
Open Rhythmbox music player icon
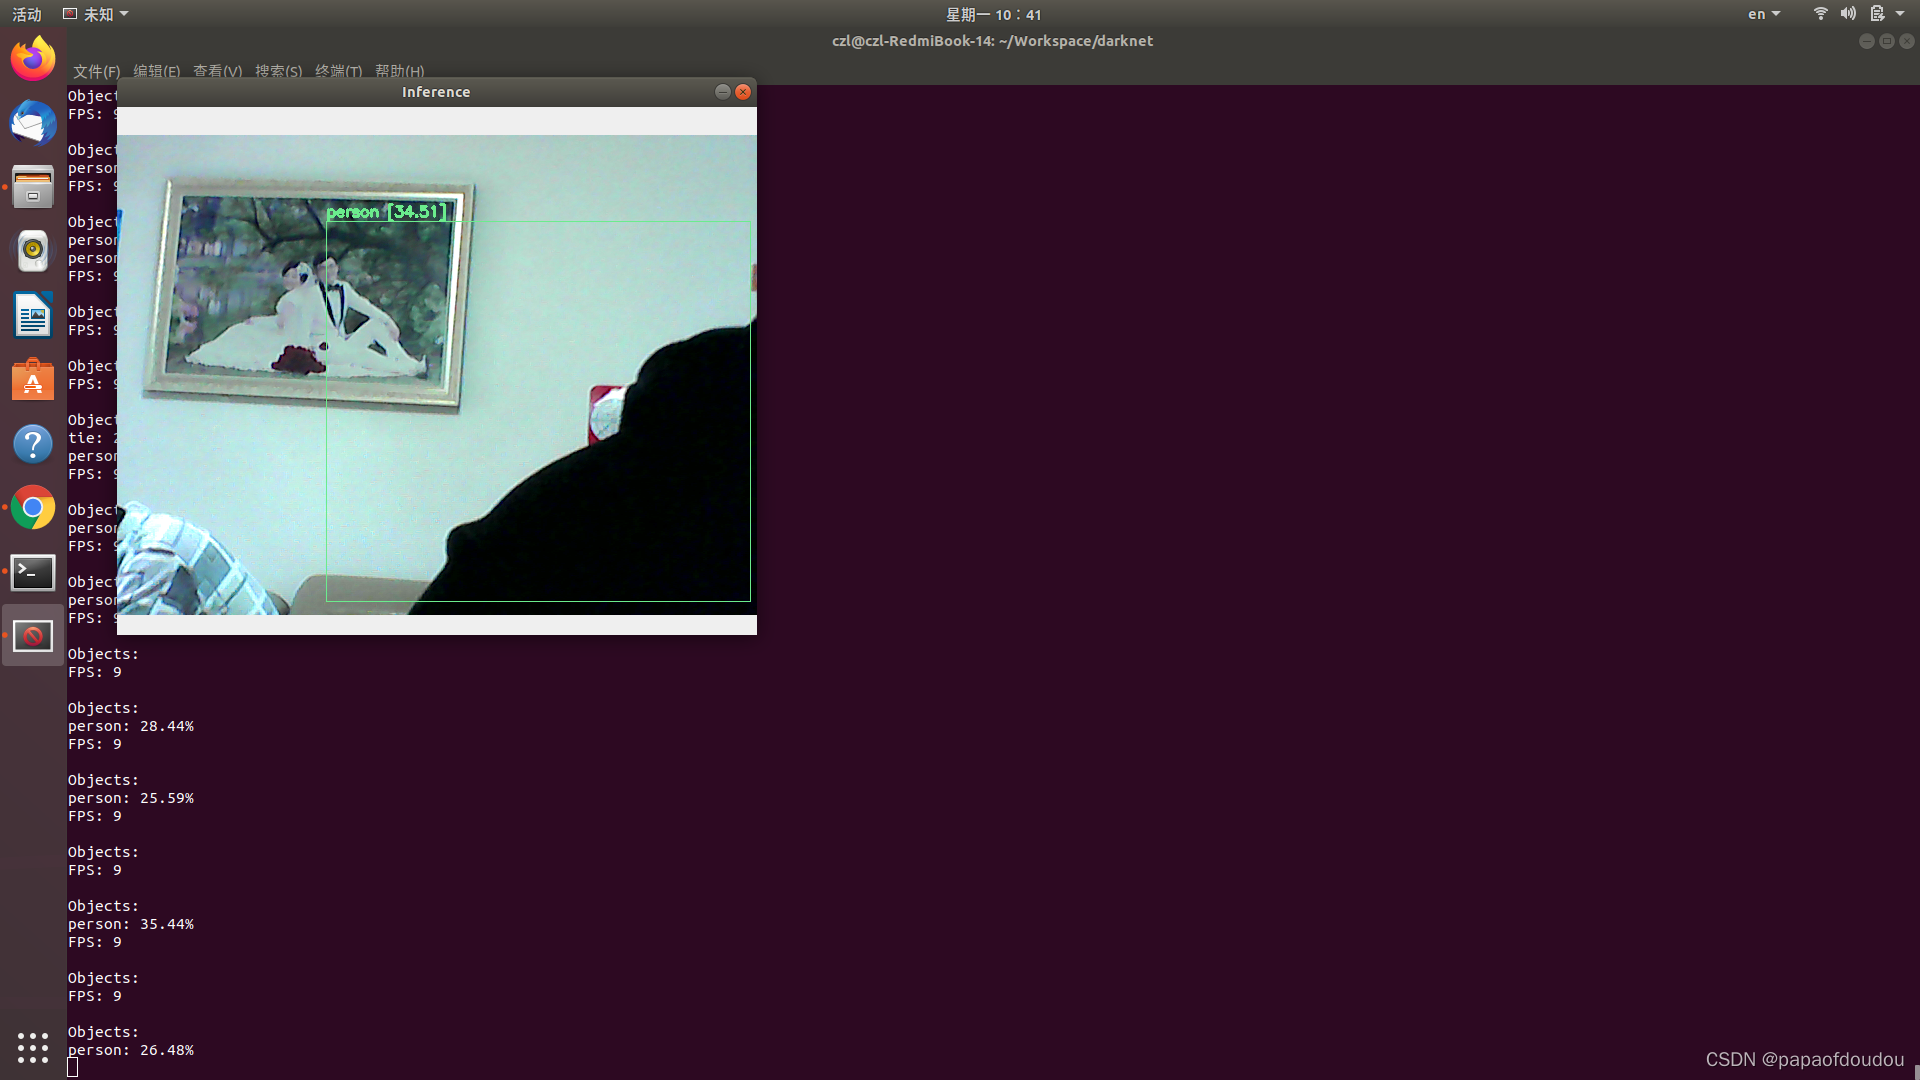(x=33, y=251)
